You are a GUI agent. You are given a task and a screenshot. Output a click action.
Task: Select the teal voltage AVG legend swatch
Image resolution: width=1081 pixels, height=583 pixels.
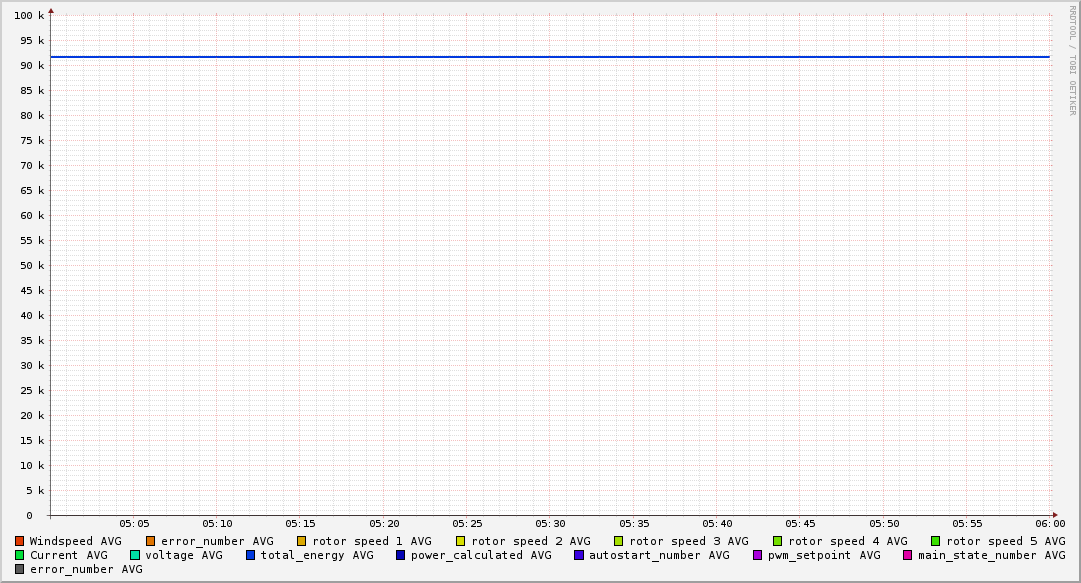[x=135, y=555]
